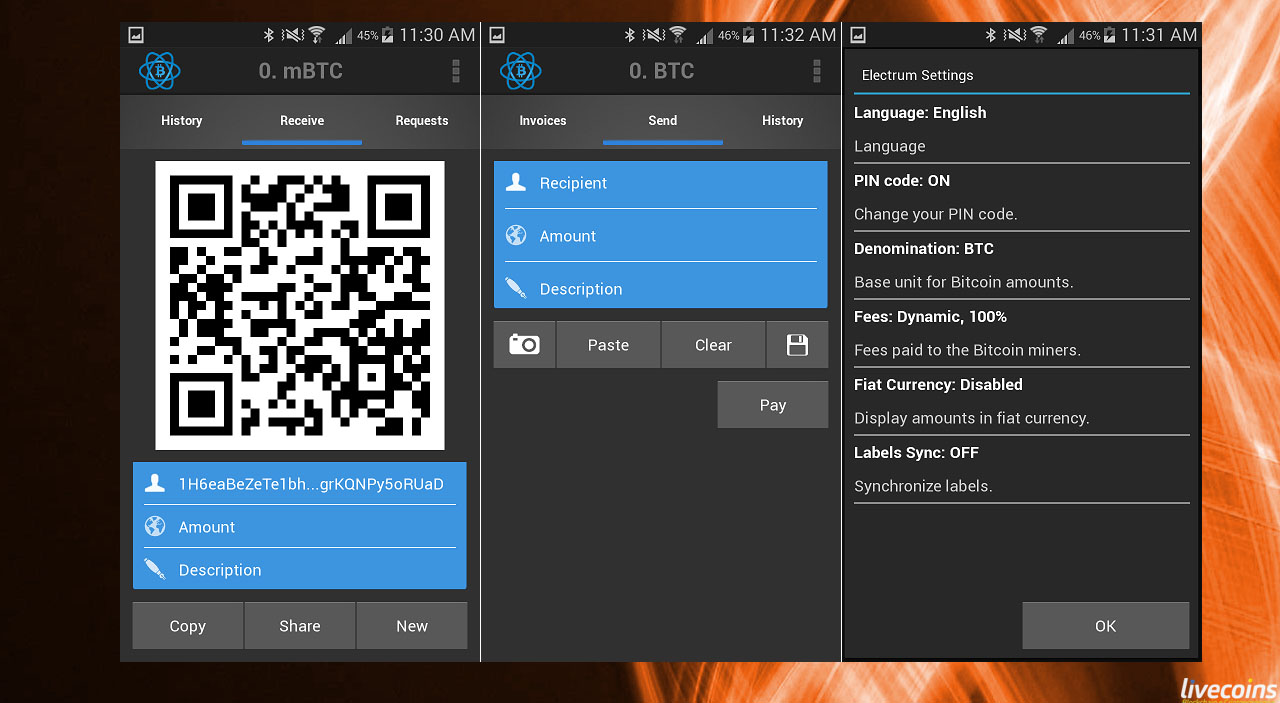Select the Receive tab

(x=302, y=120)
